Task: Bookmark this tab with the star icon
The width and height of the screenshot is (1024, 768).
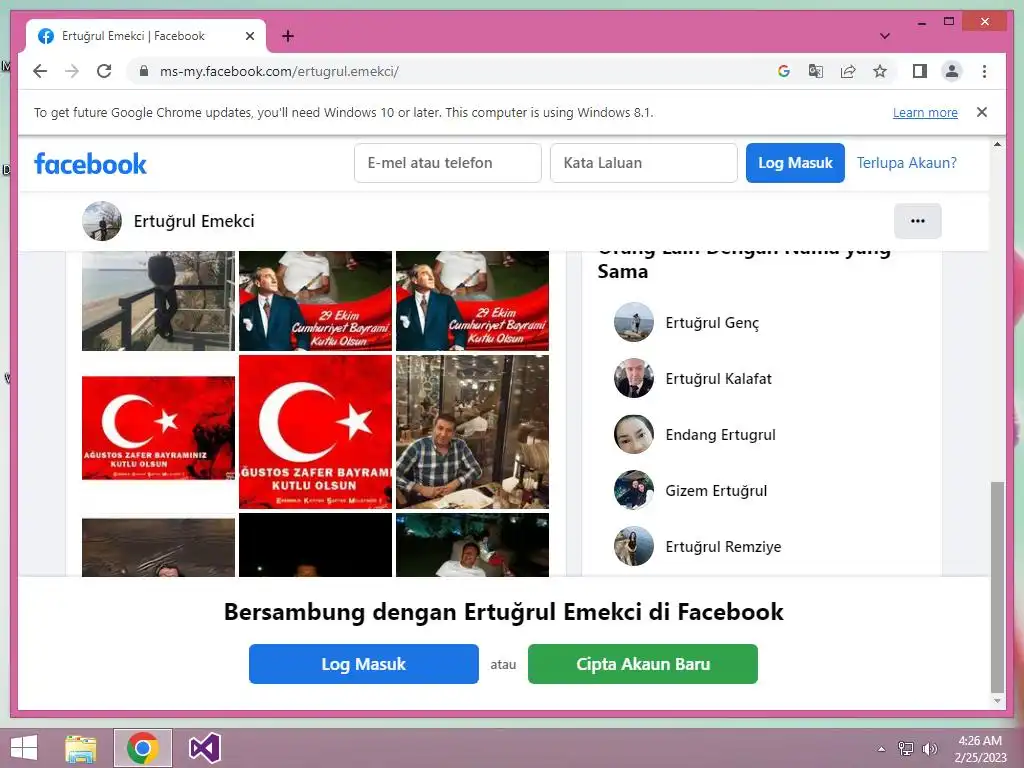Action: [x=880, y=71]
